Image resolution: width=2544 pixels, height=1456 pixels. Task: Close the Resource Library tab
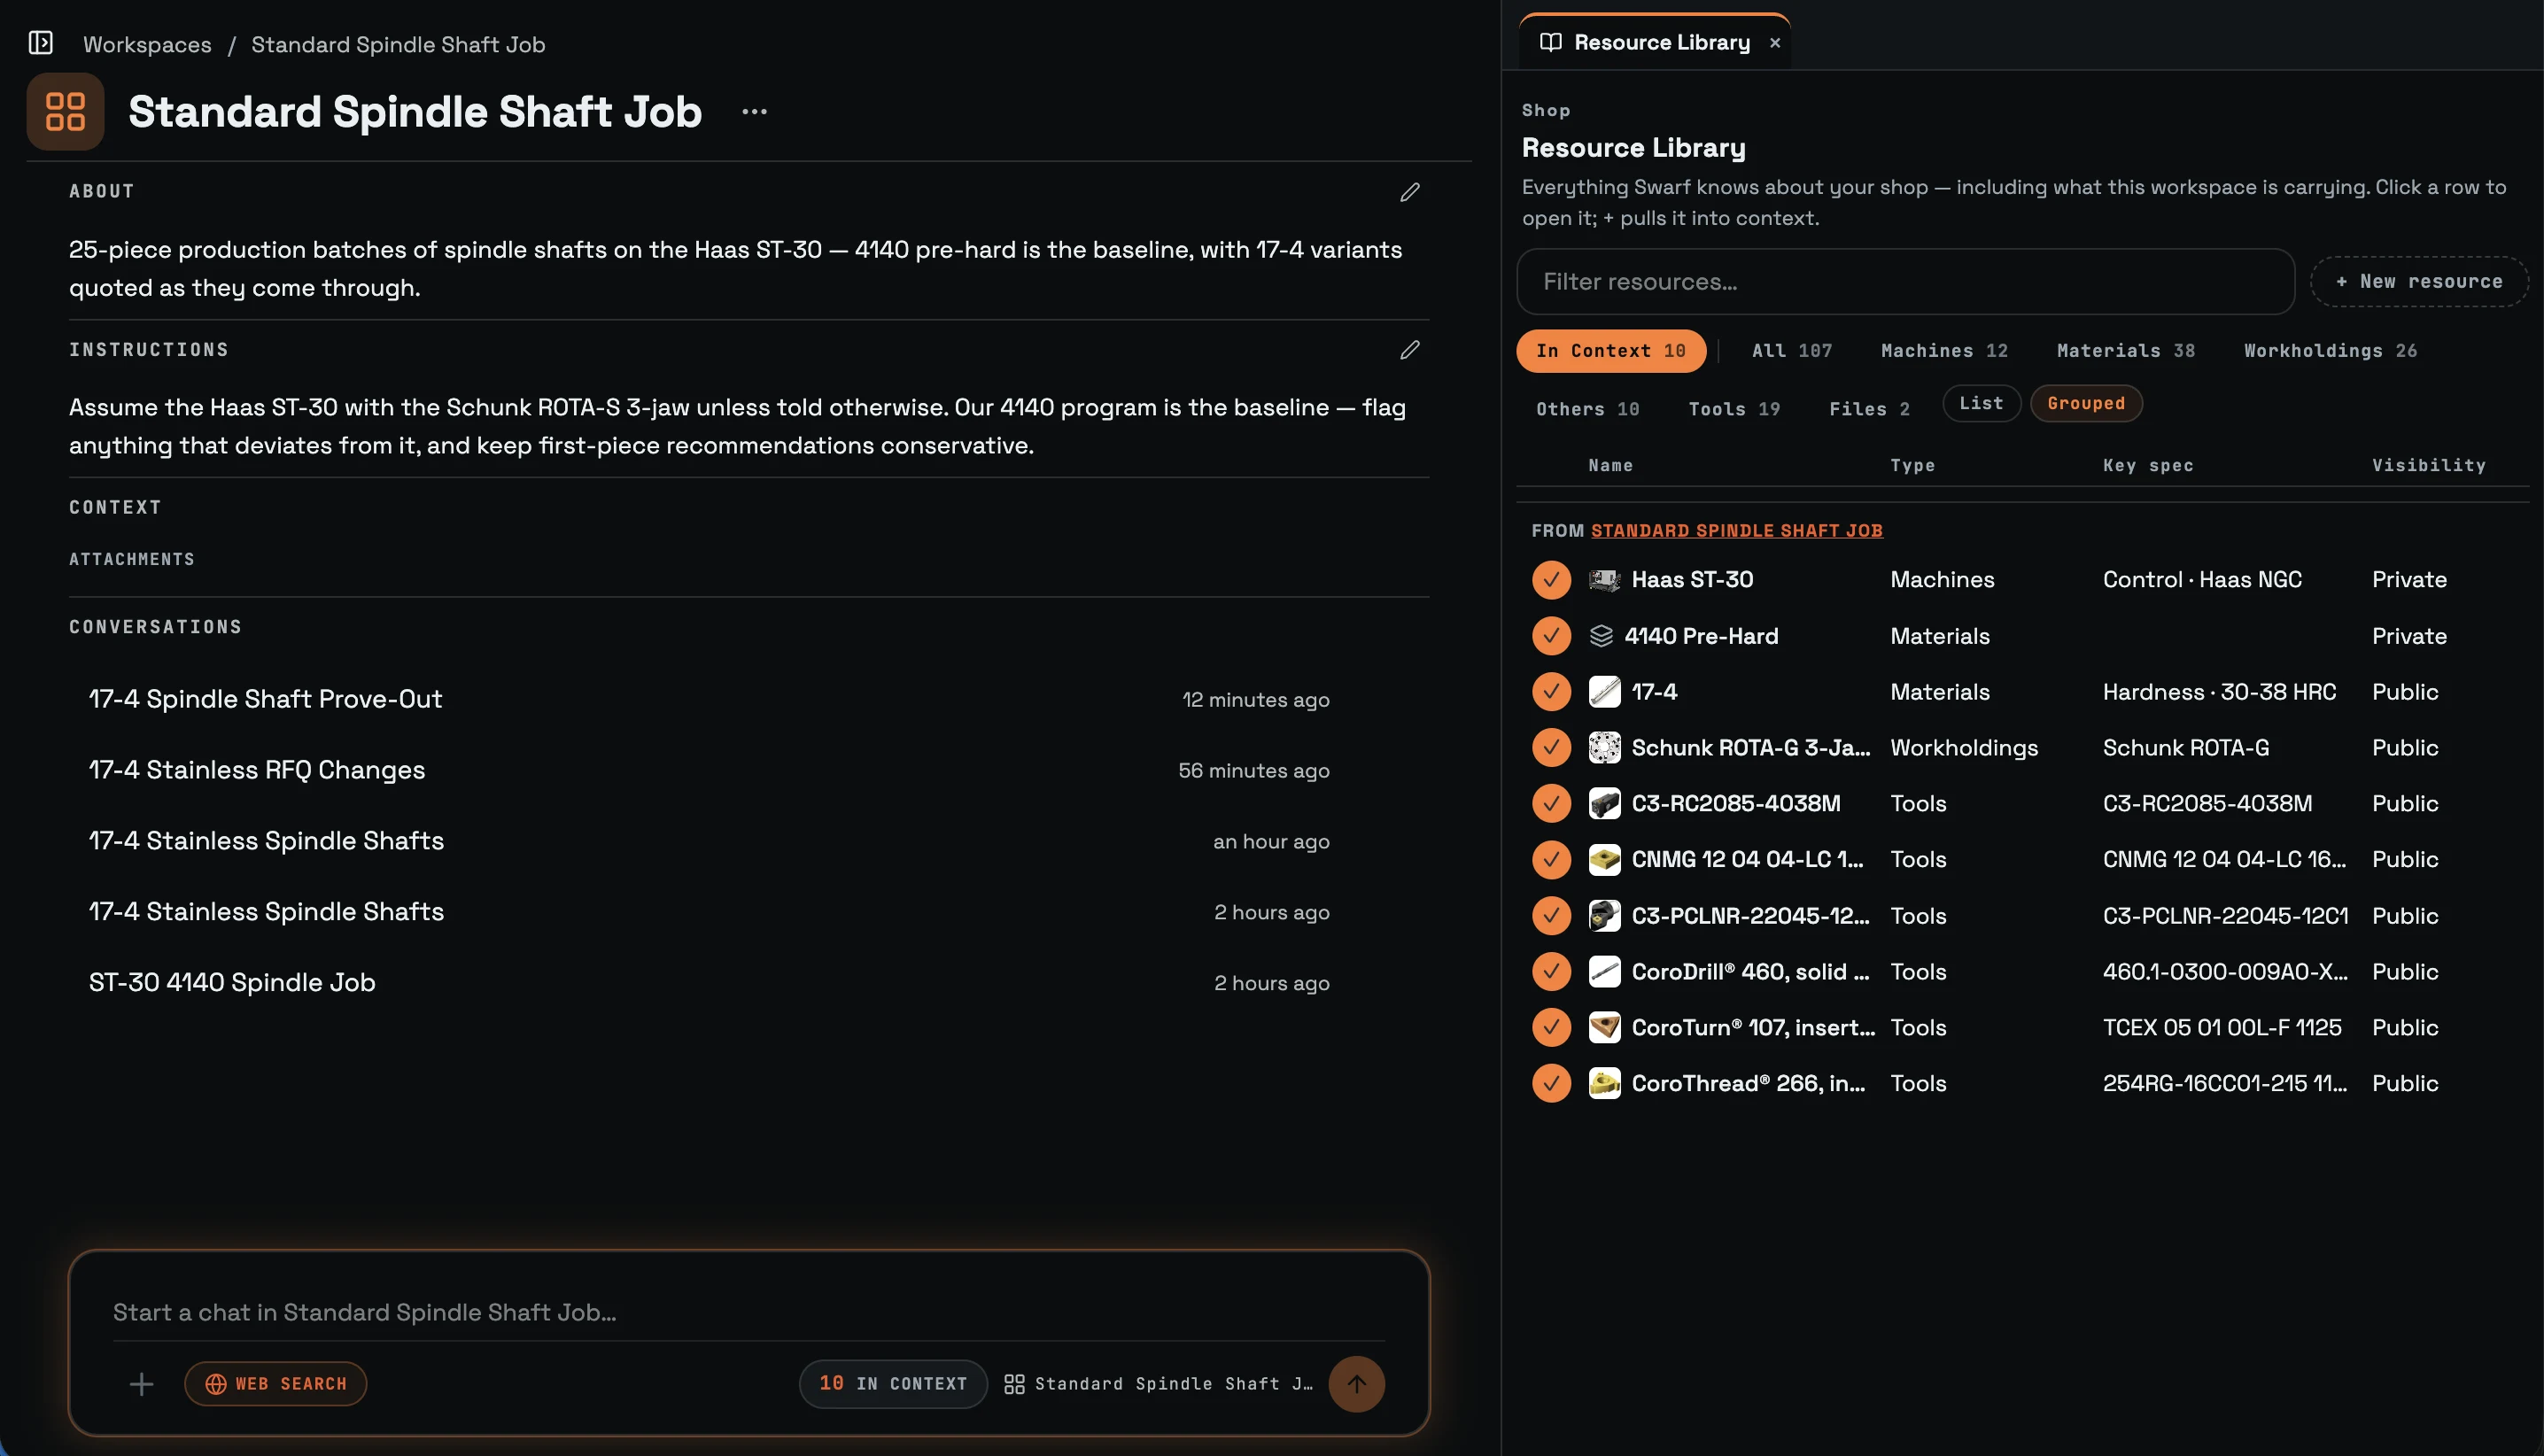[x=1775, y=43]
